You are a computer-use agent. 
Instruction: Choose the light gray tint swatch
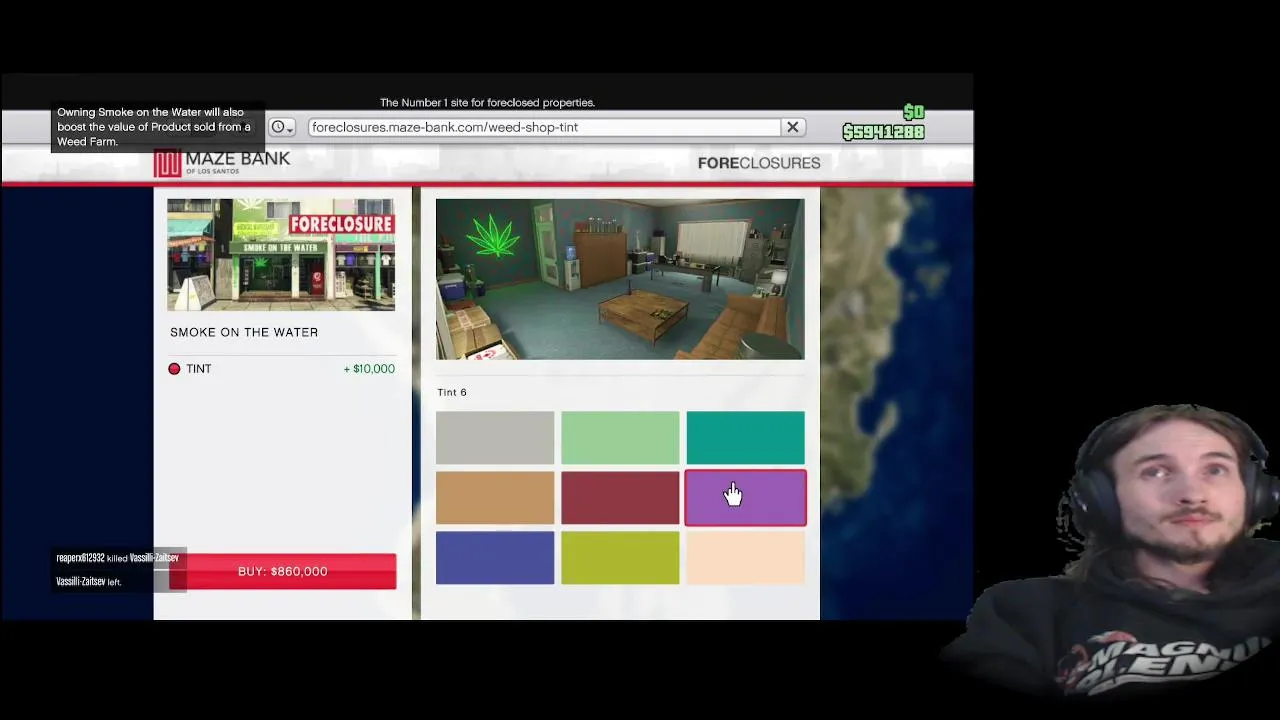point(495,437)
